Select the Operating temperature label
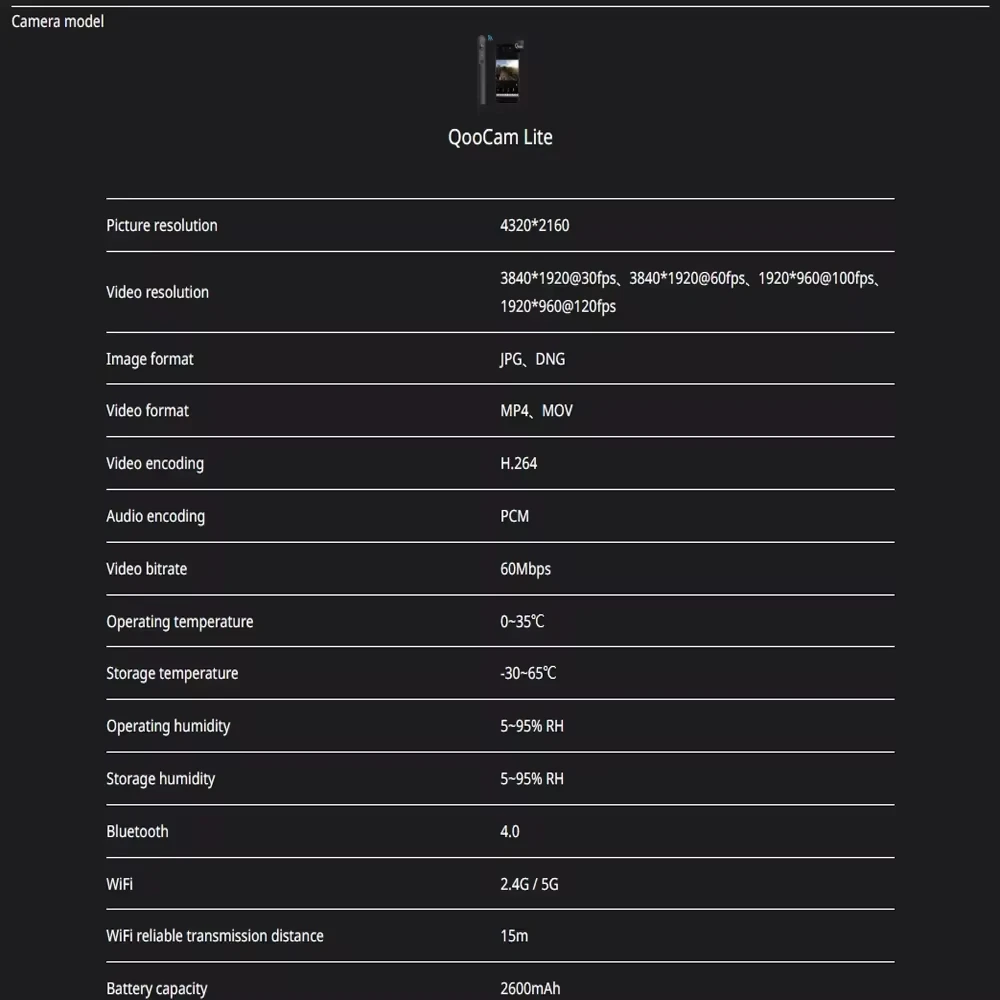The height and width of the screenshot is (1000, 1000). [180, 622]
